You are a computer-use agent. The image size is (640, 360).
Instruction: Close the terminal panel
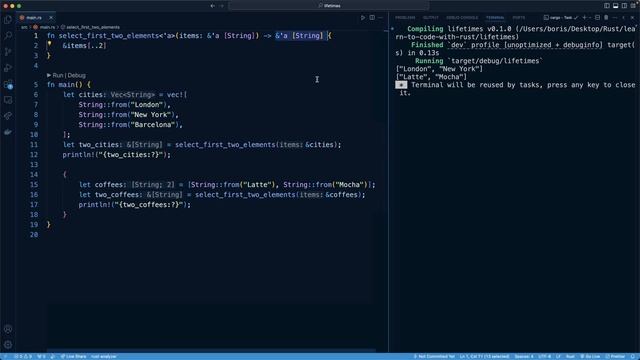[x=633, y=18]
